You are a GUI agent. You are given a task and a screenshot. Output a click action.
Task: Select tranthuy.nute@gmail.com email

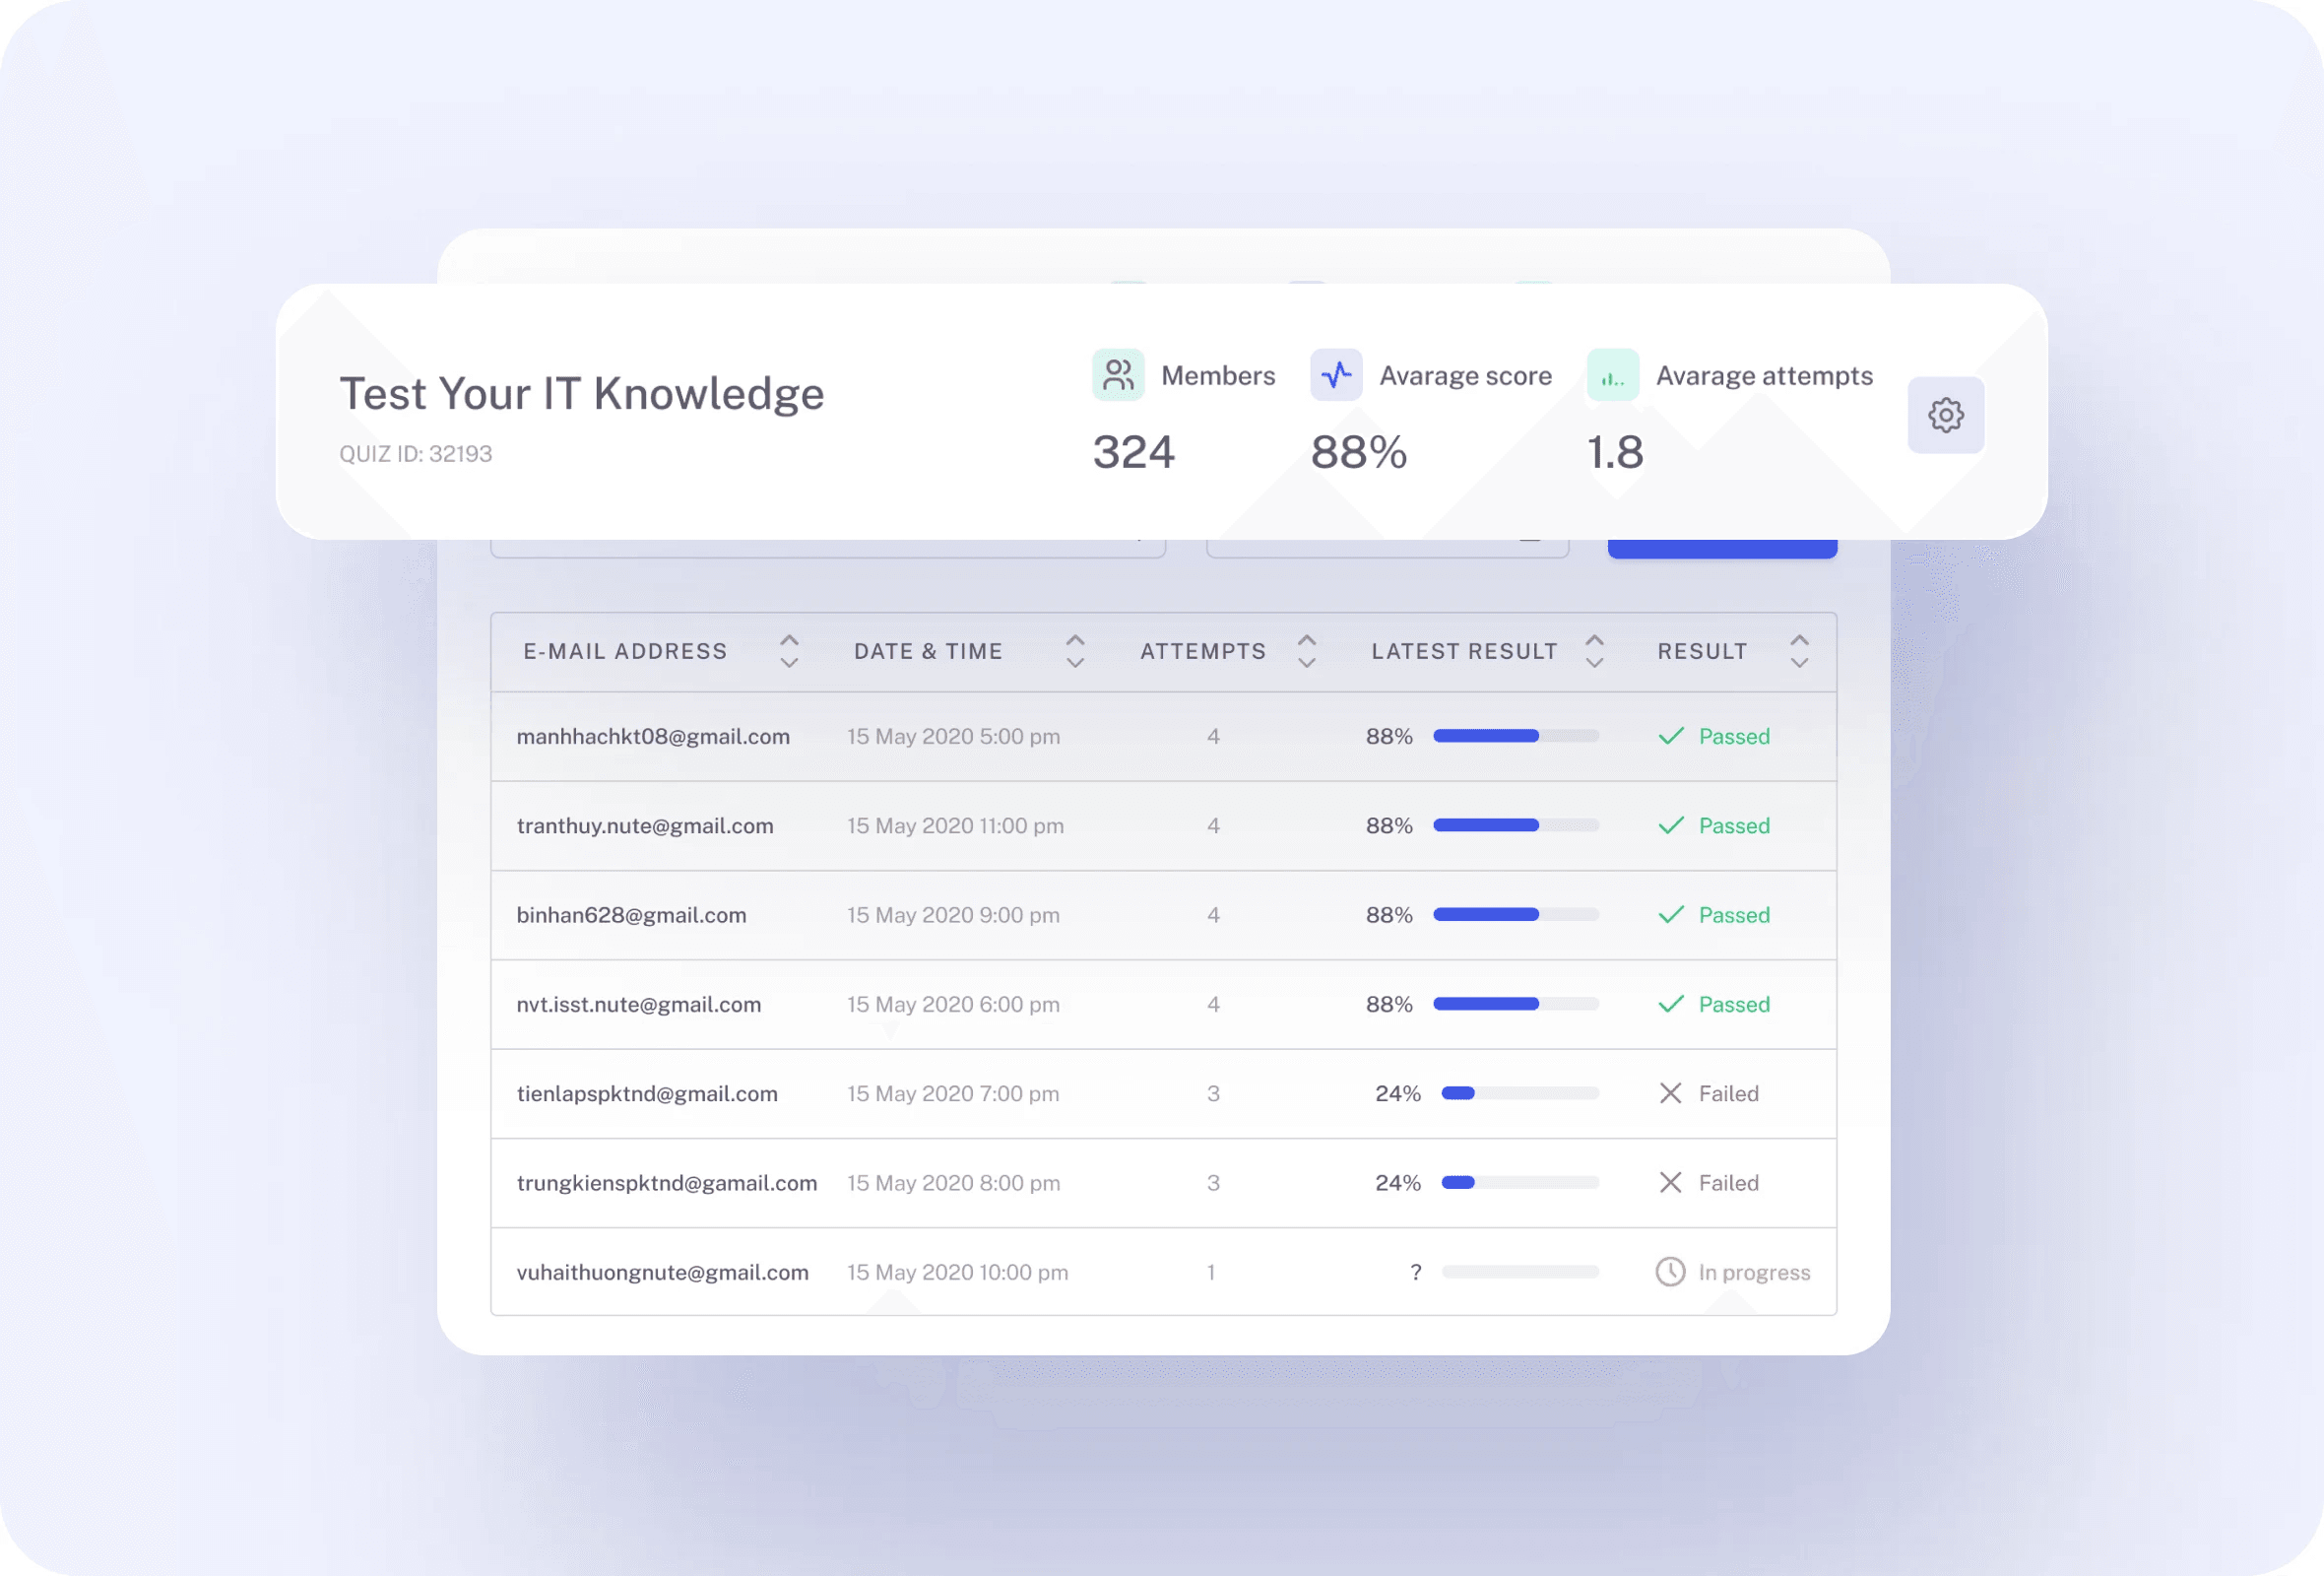(x=645, y=825)
